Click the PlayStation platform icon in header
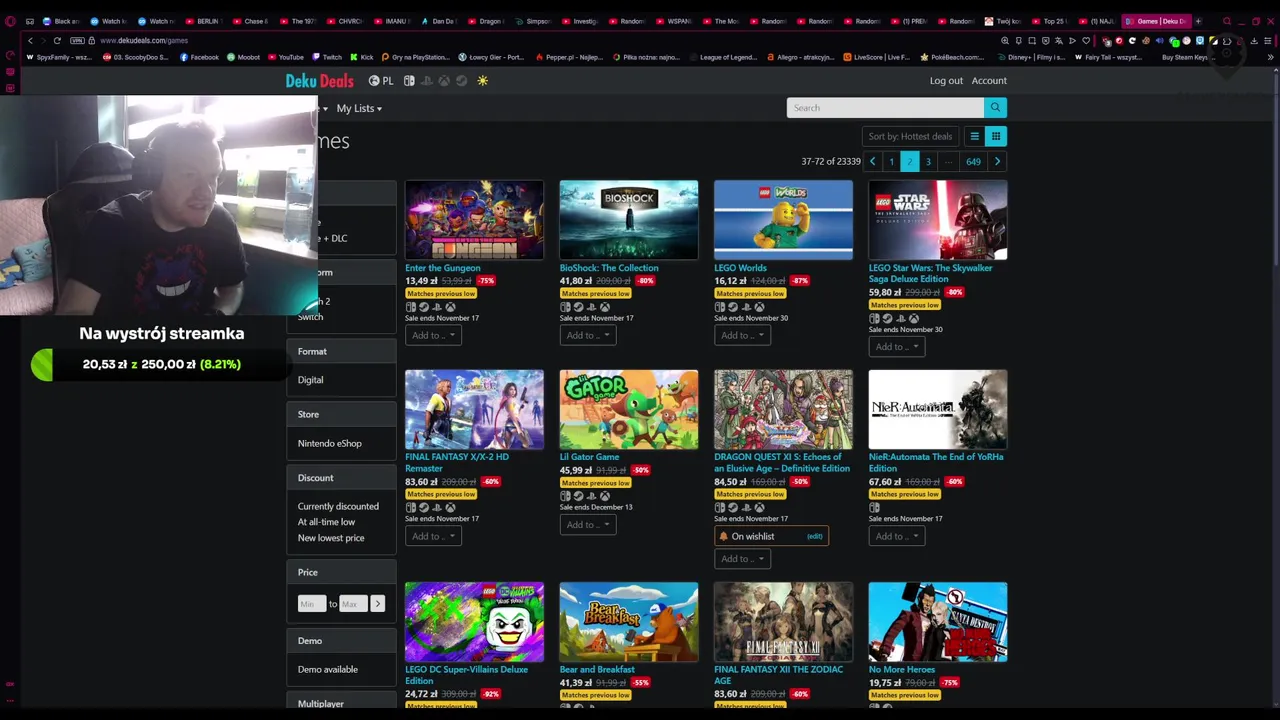 [x=428, y=81]
